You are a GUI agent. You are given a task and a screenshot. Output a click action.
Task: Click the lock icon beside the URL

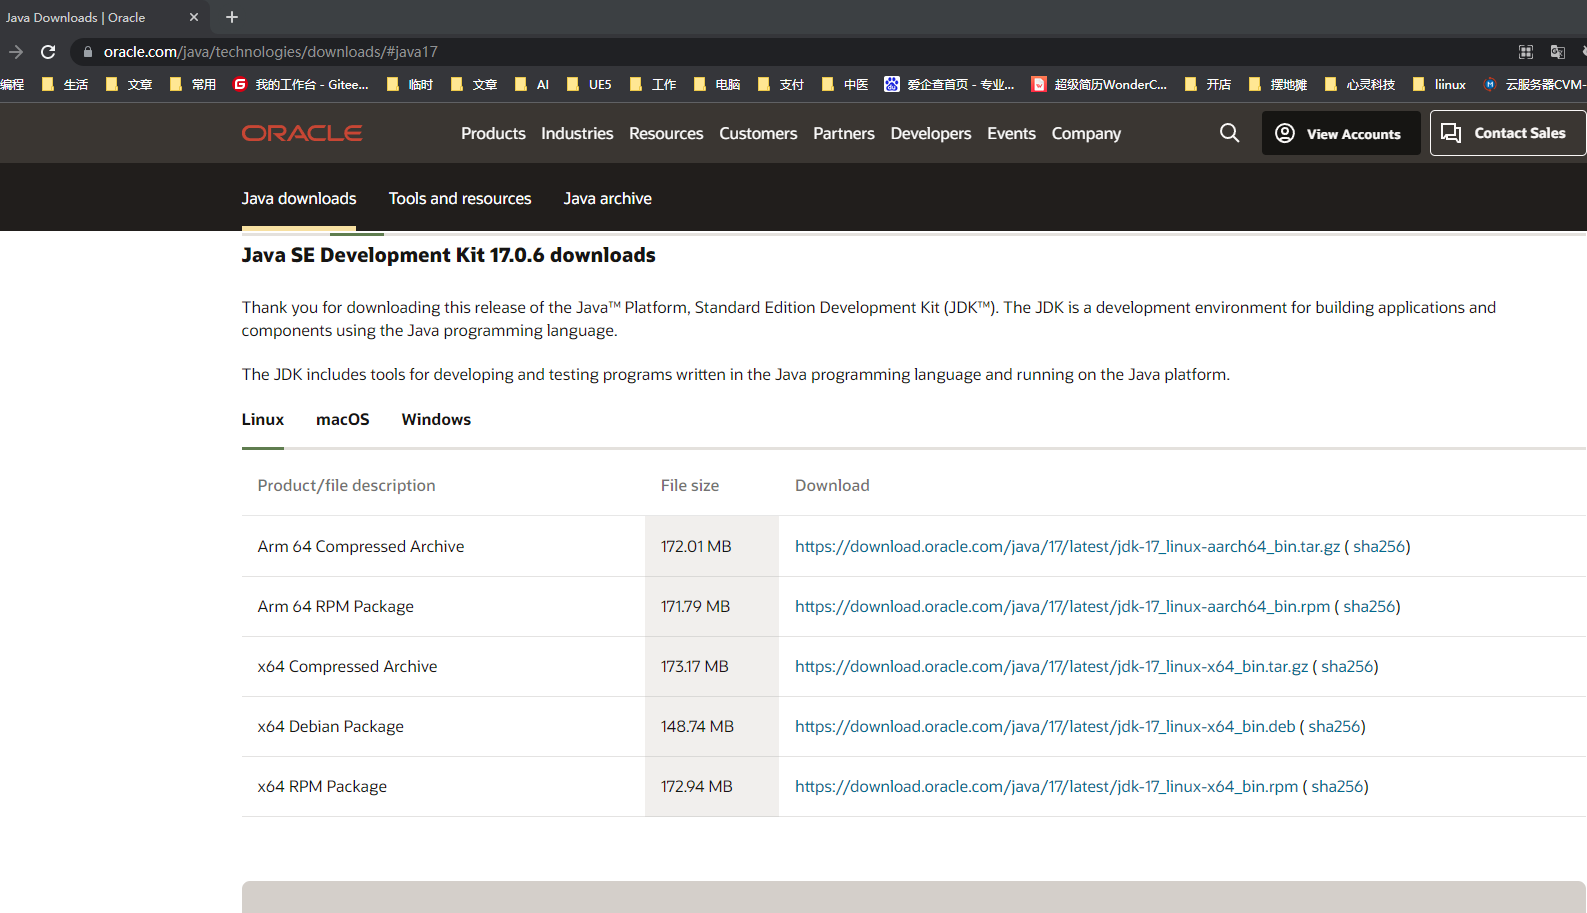pyautogui.click(x=88, y=52)
